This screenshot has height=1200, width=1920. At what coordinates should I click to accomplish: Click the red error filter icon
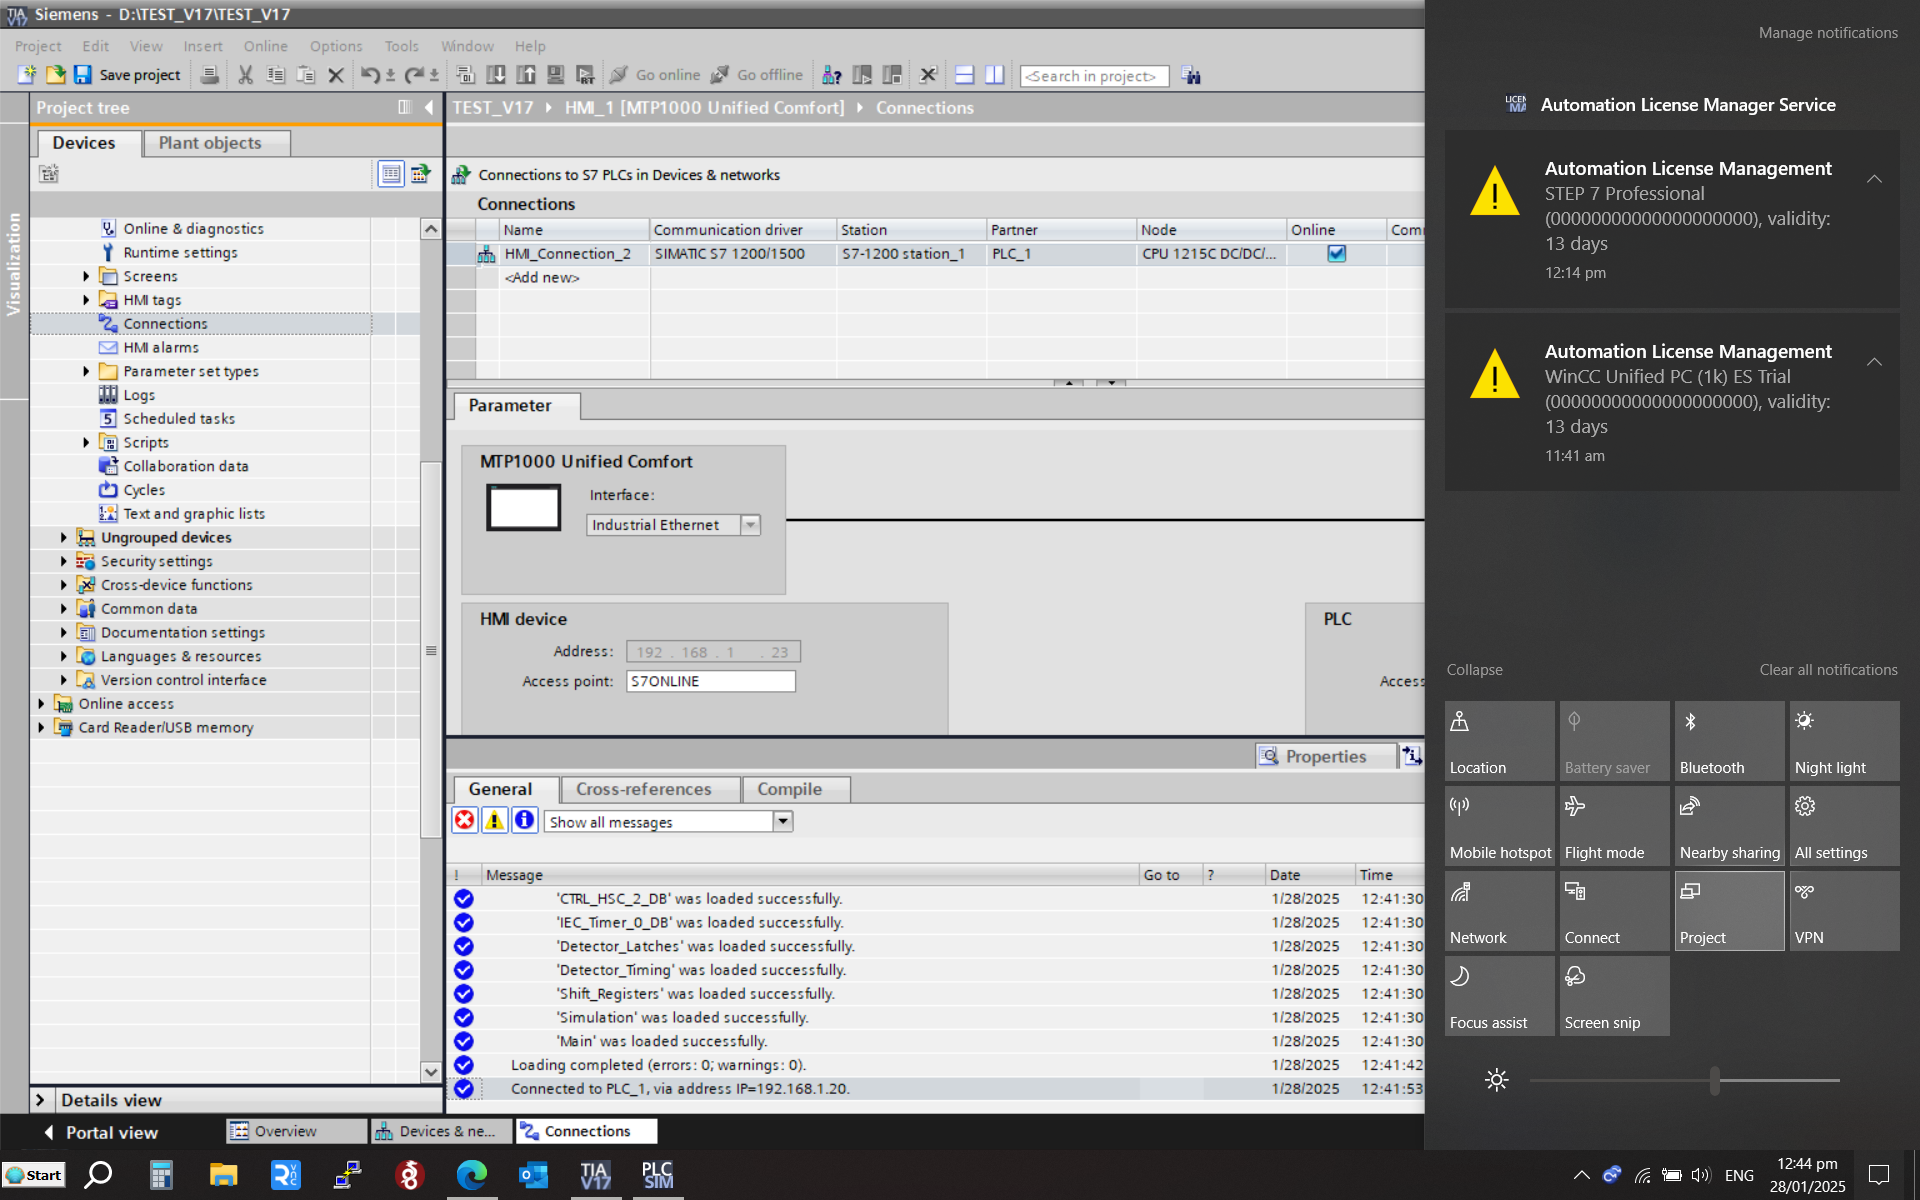click(465, 821)
